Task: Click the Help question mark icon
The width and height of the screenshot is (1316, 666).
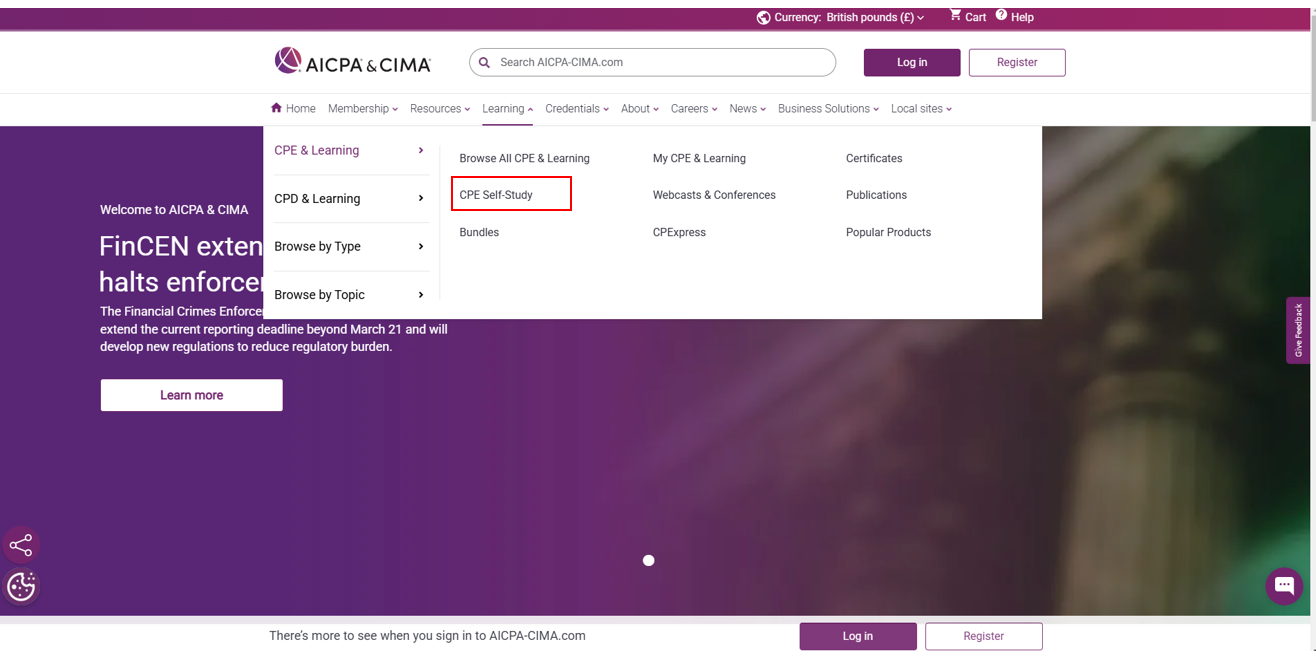Action: tap(1001, 15)
